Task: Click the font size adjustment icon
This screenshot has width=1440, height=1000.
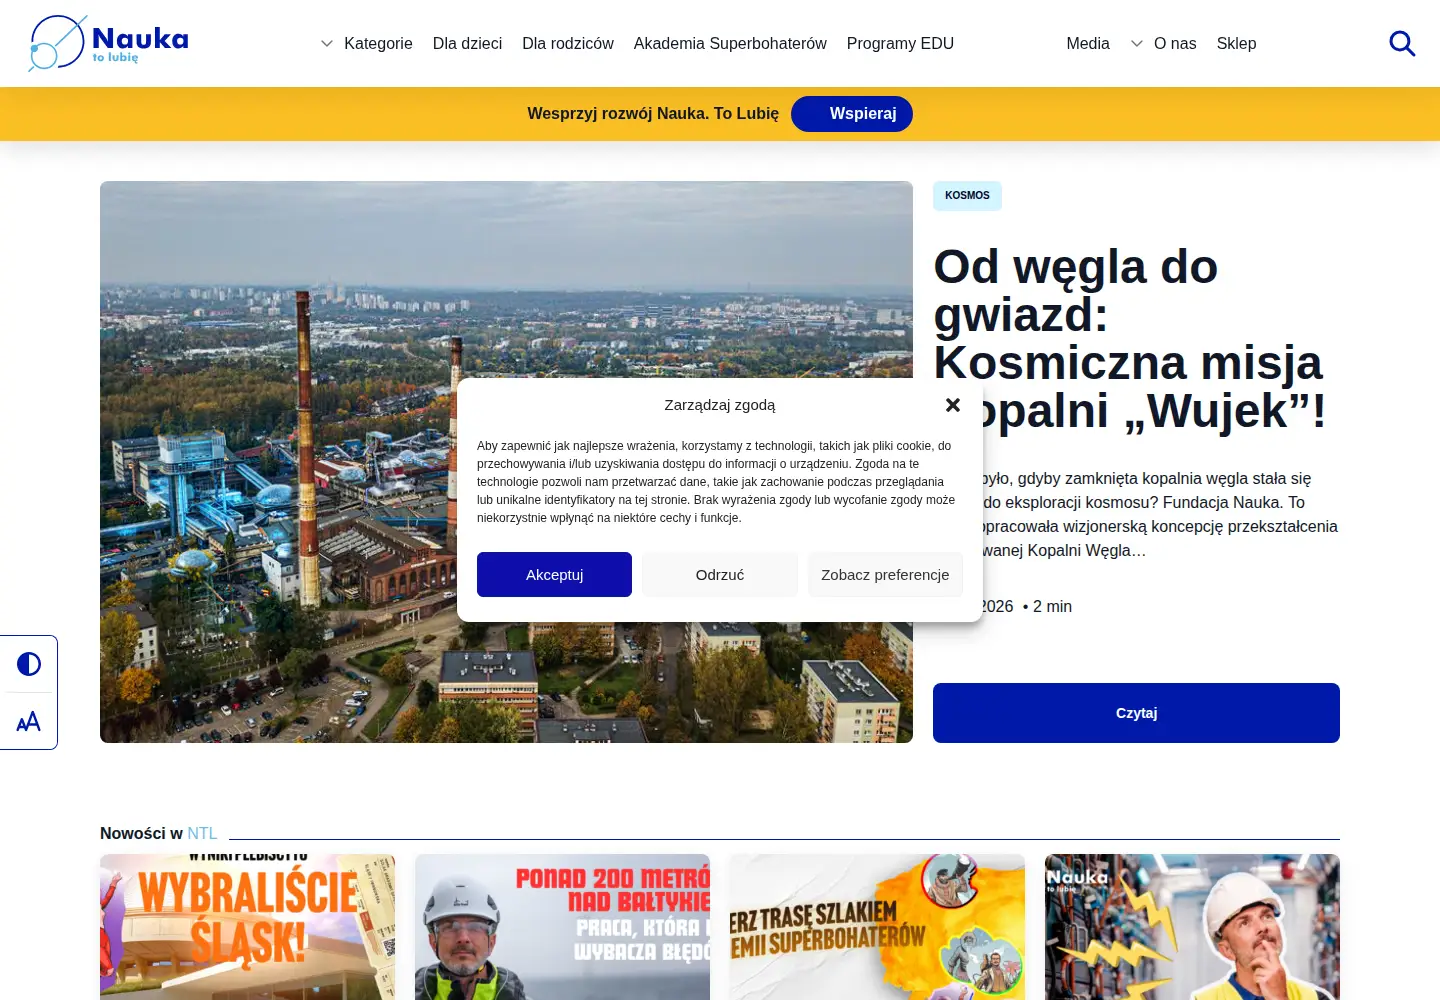Action: tap(29, 721)
